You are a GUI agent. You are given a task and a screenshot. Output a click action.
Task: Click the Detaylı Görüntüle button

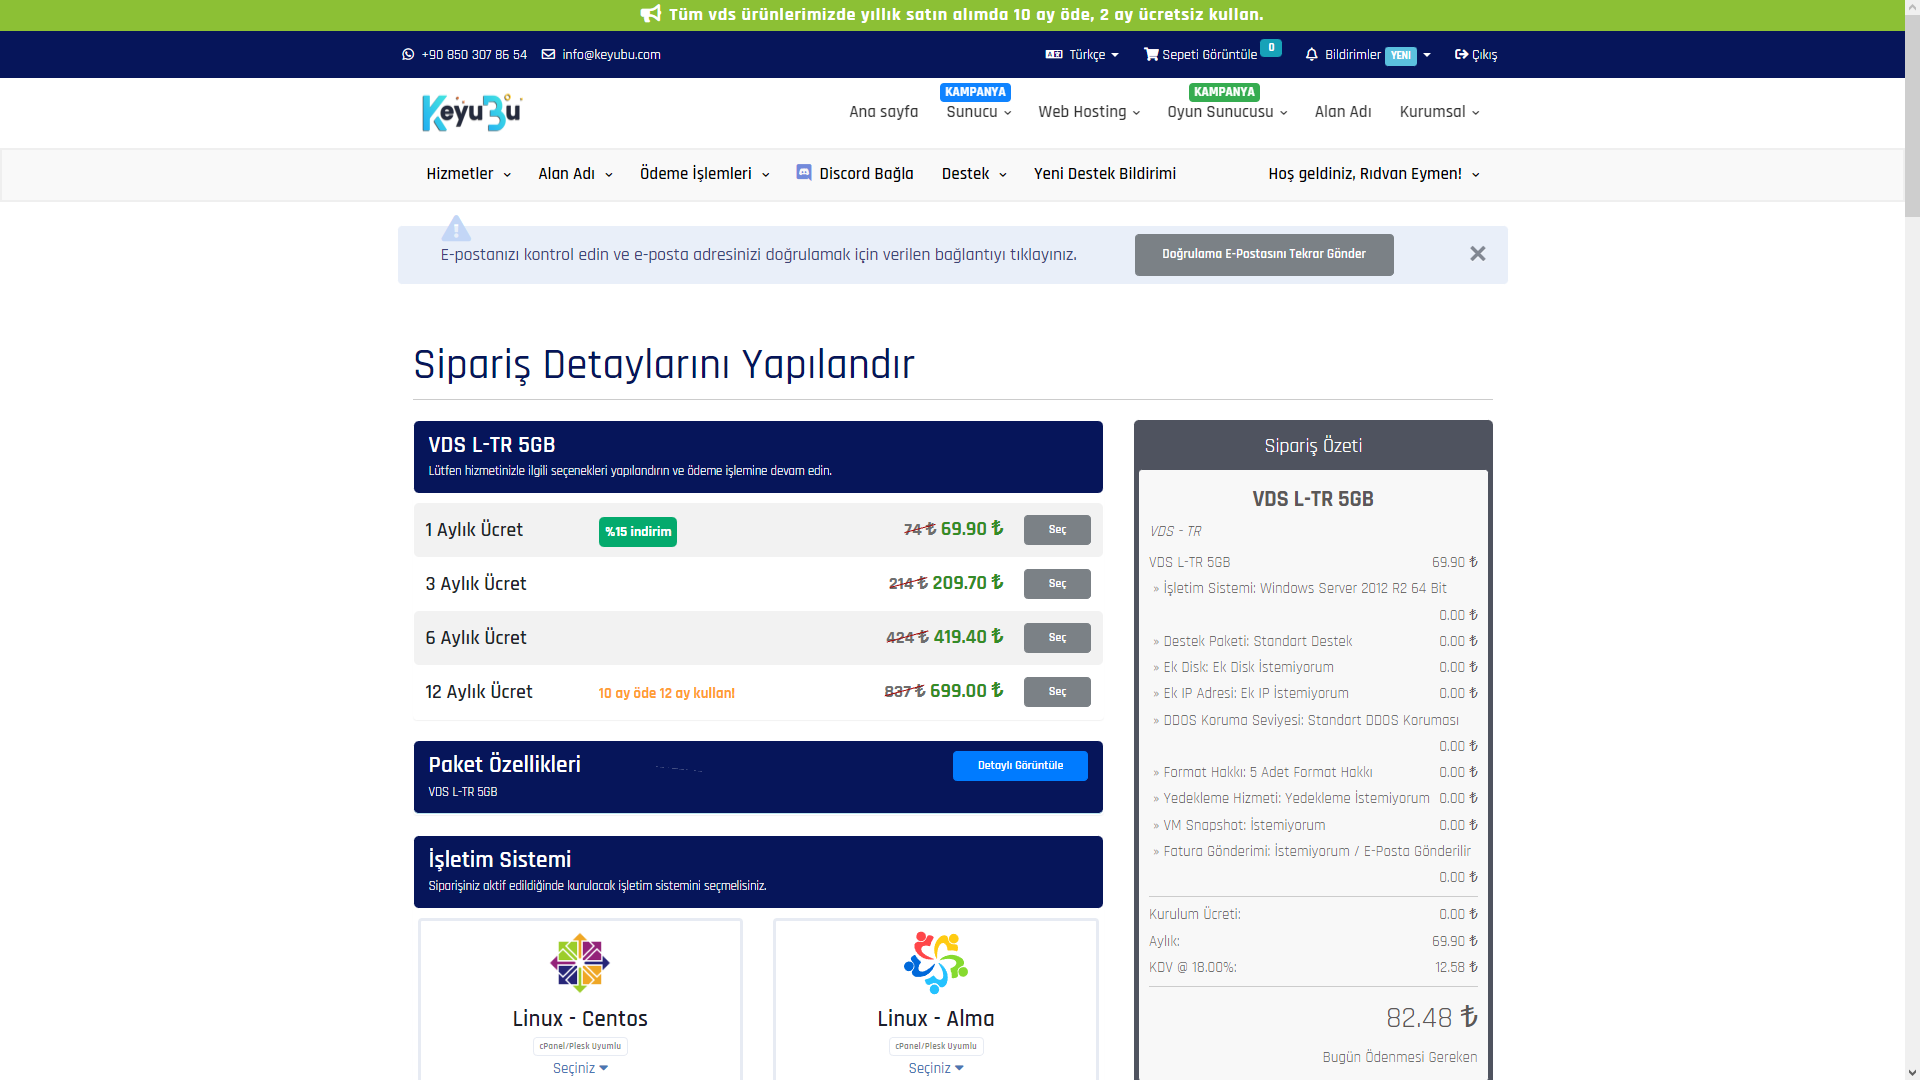pos(1020,766)
